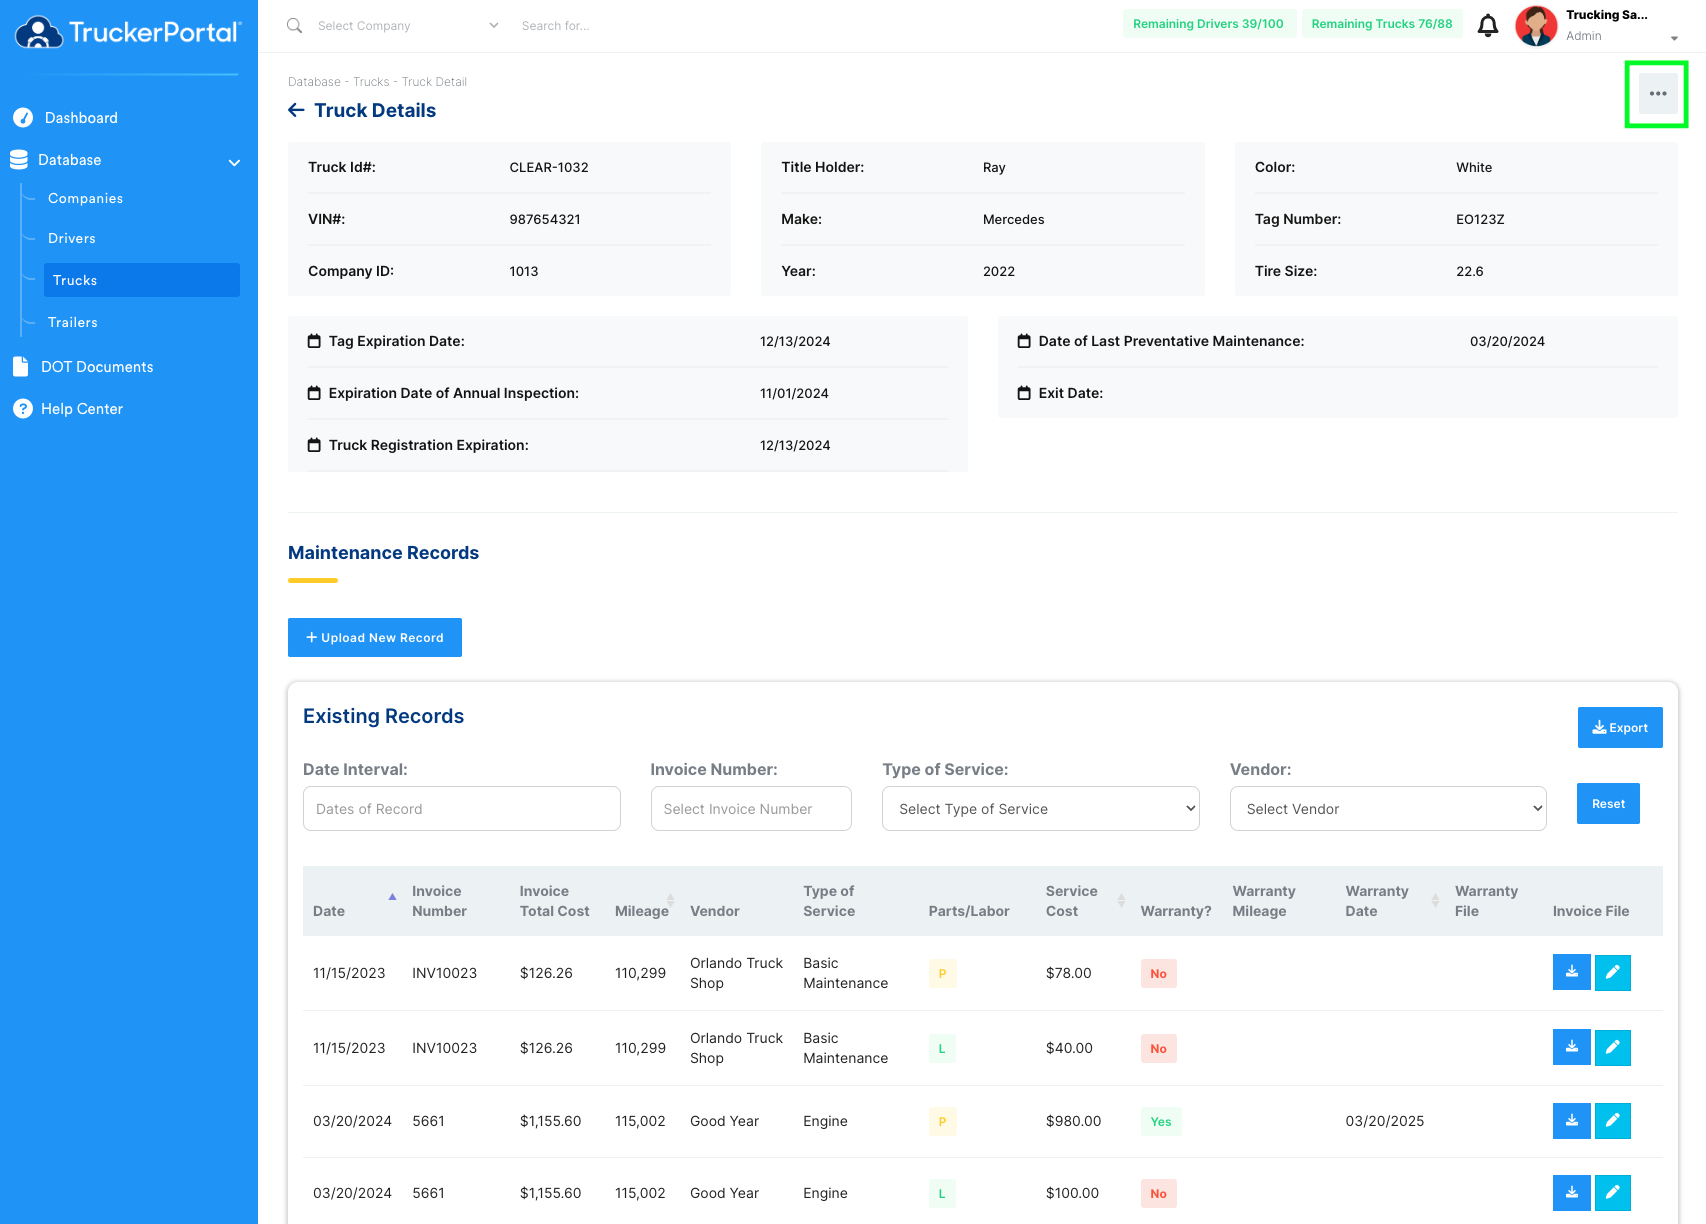1706x1224 pixels.
Task: Open the Select Vendor dropdown
Action: (1388, 809)
